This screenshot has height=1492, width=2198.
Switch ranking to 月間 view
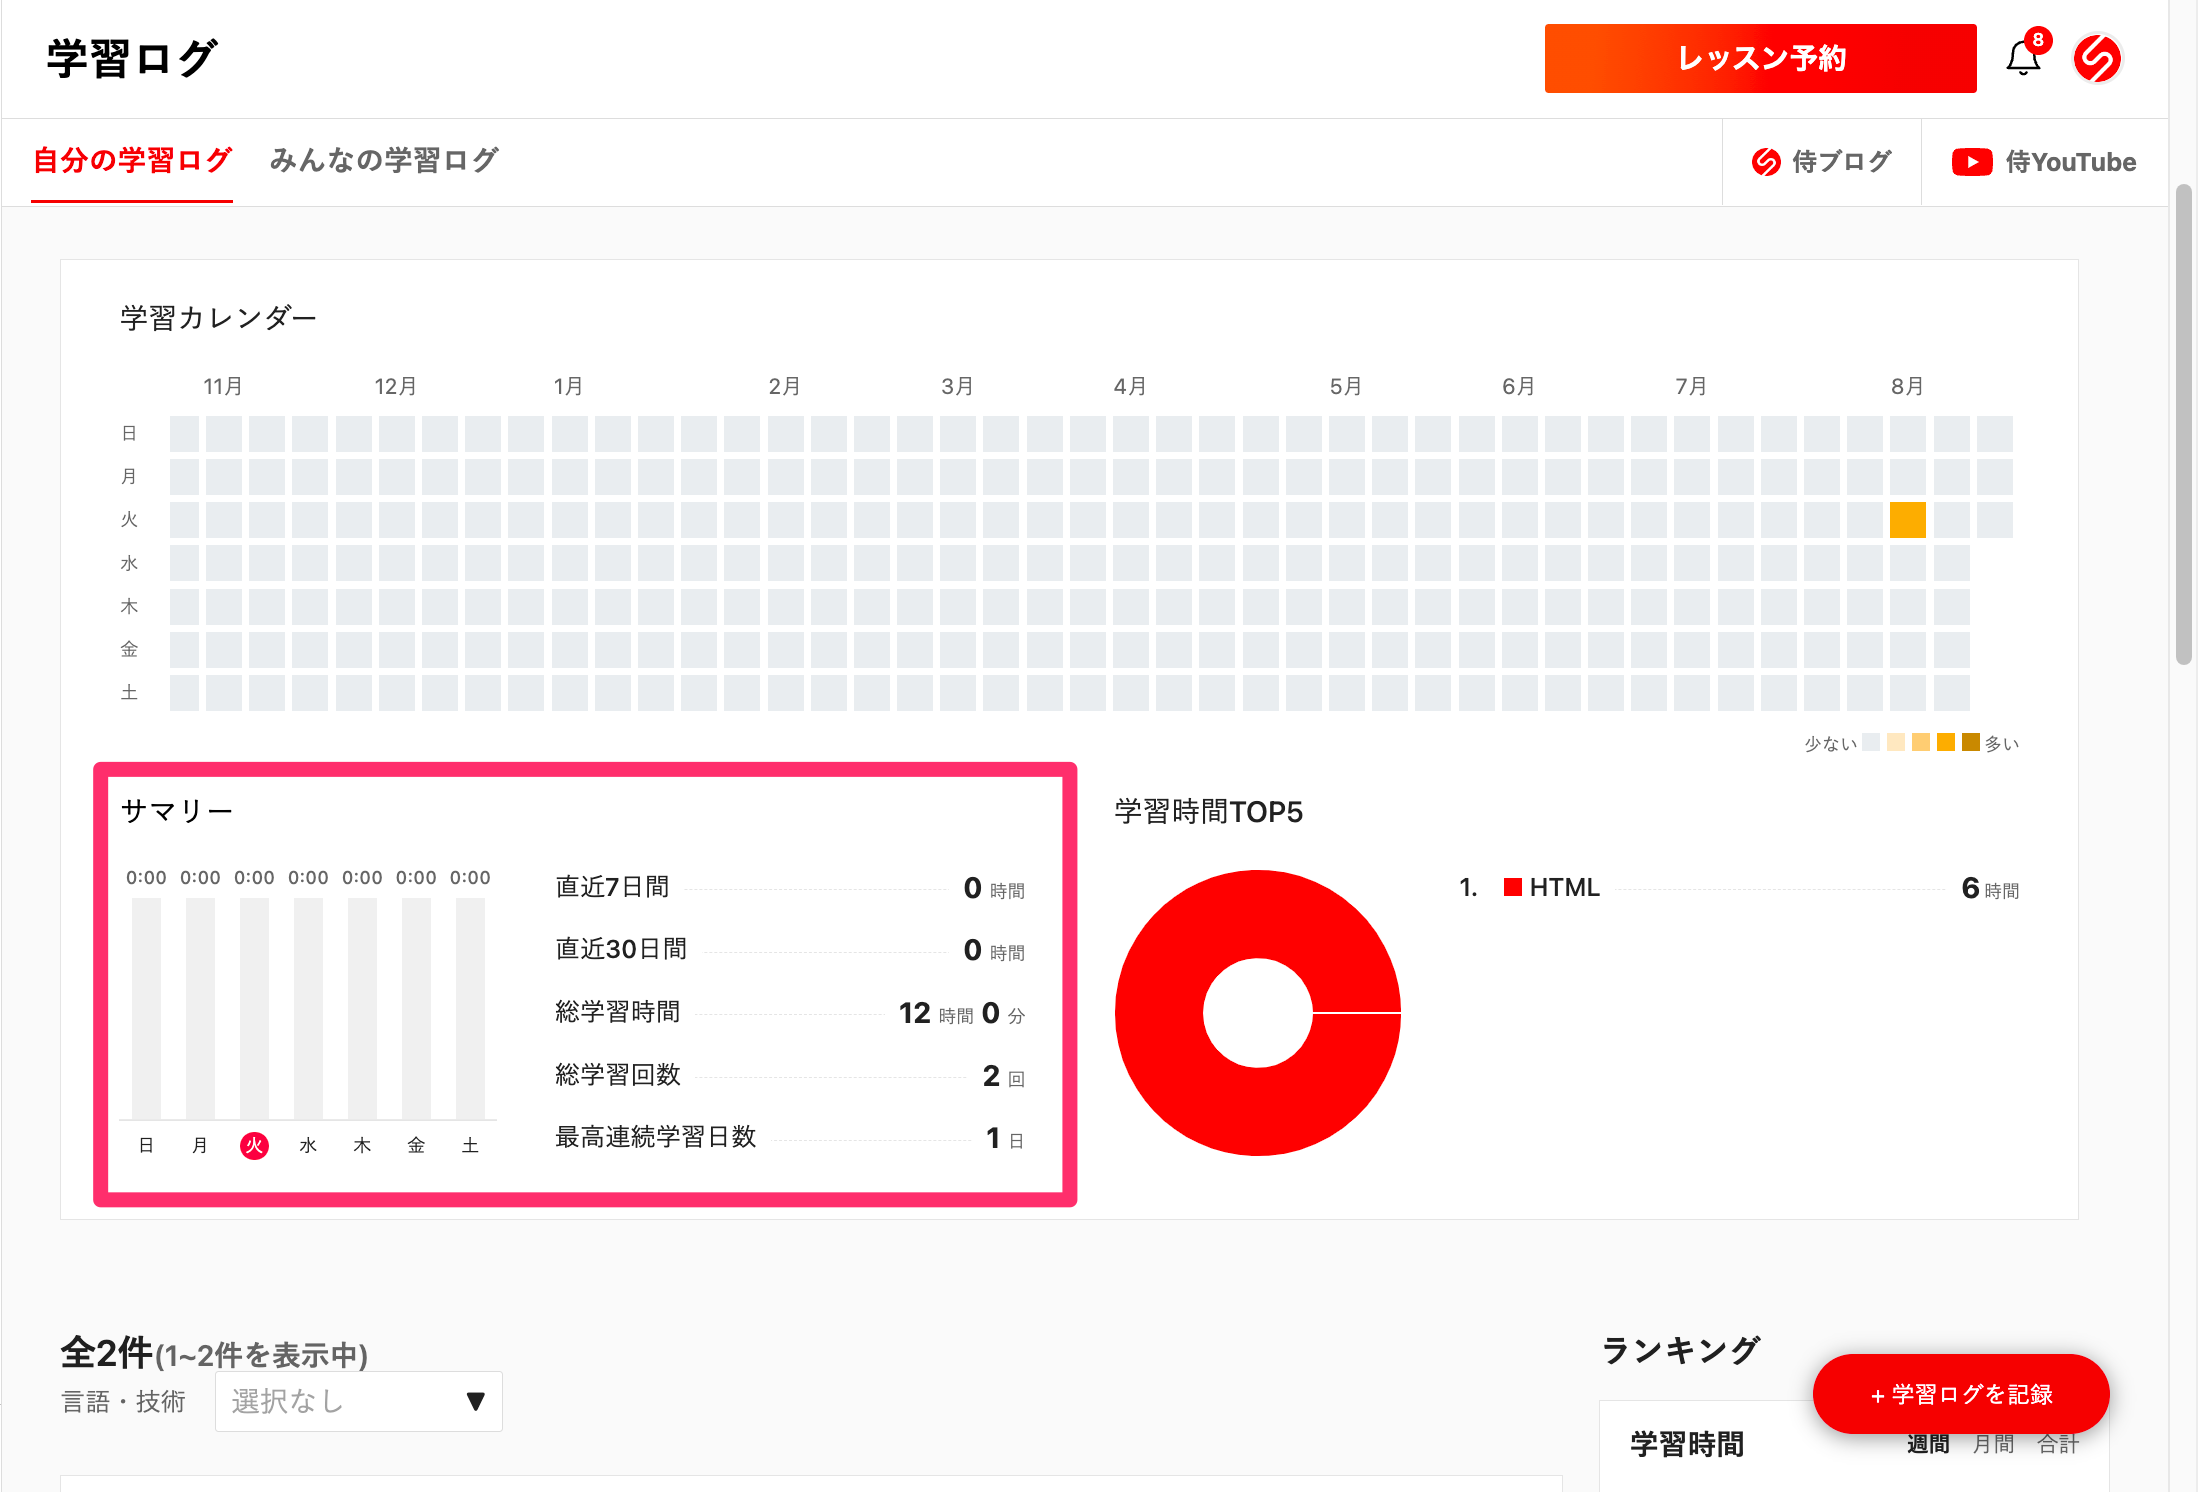pos(1993,1445)
